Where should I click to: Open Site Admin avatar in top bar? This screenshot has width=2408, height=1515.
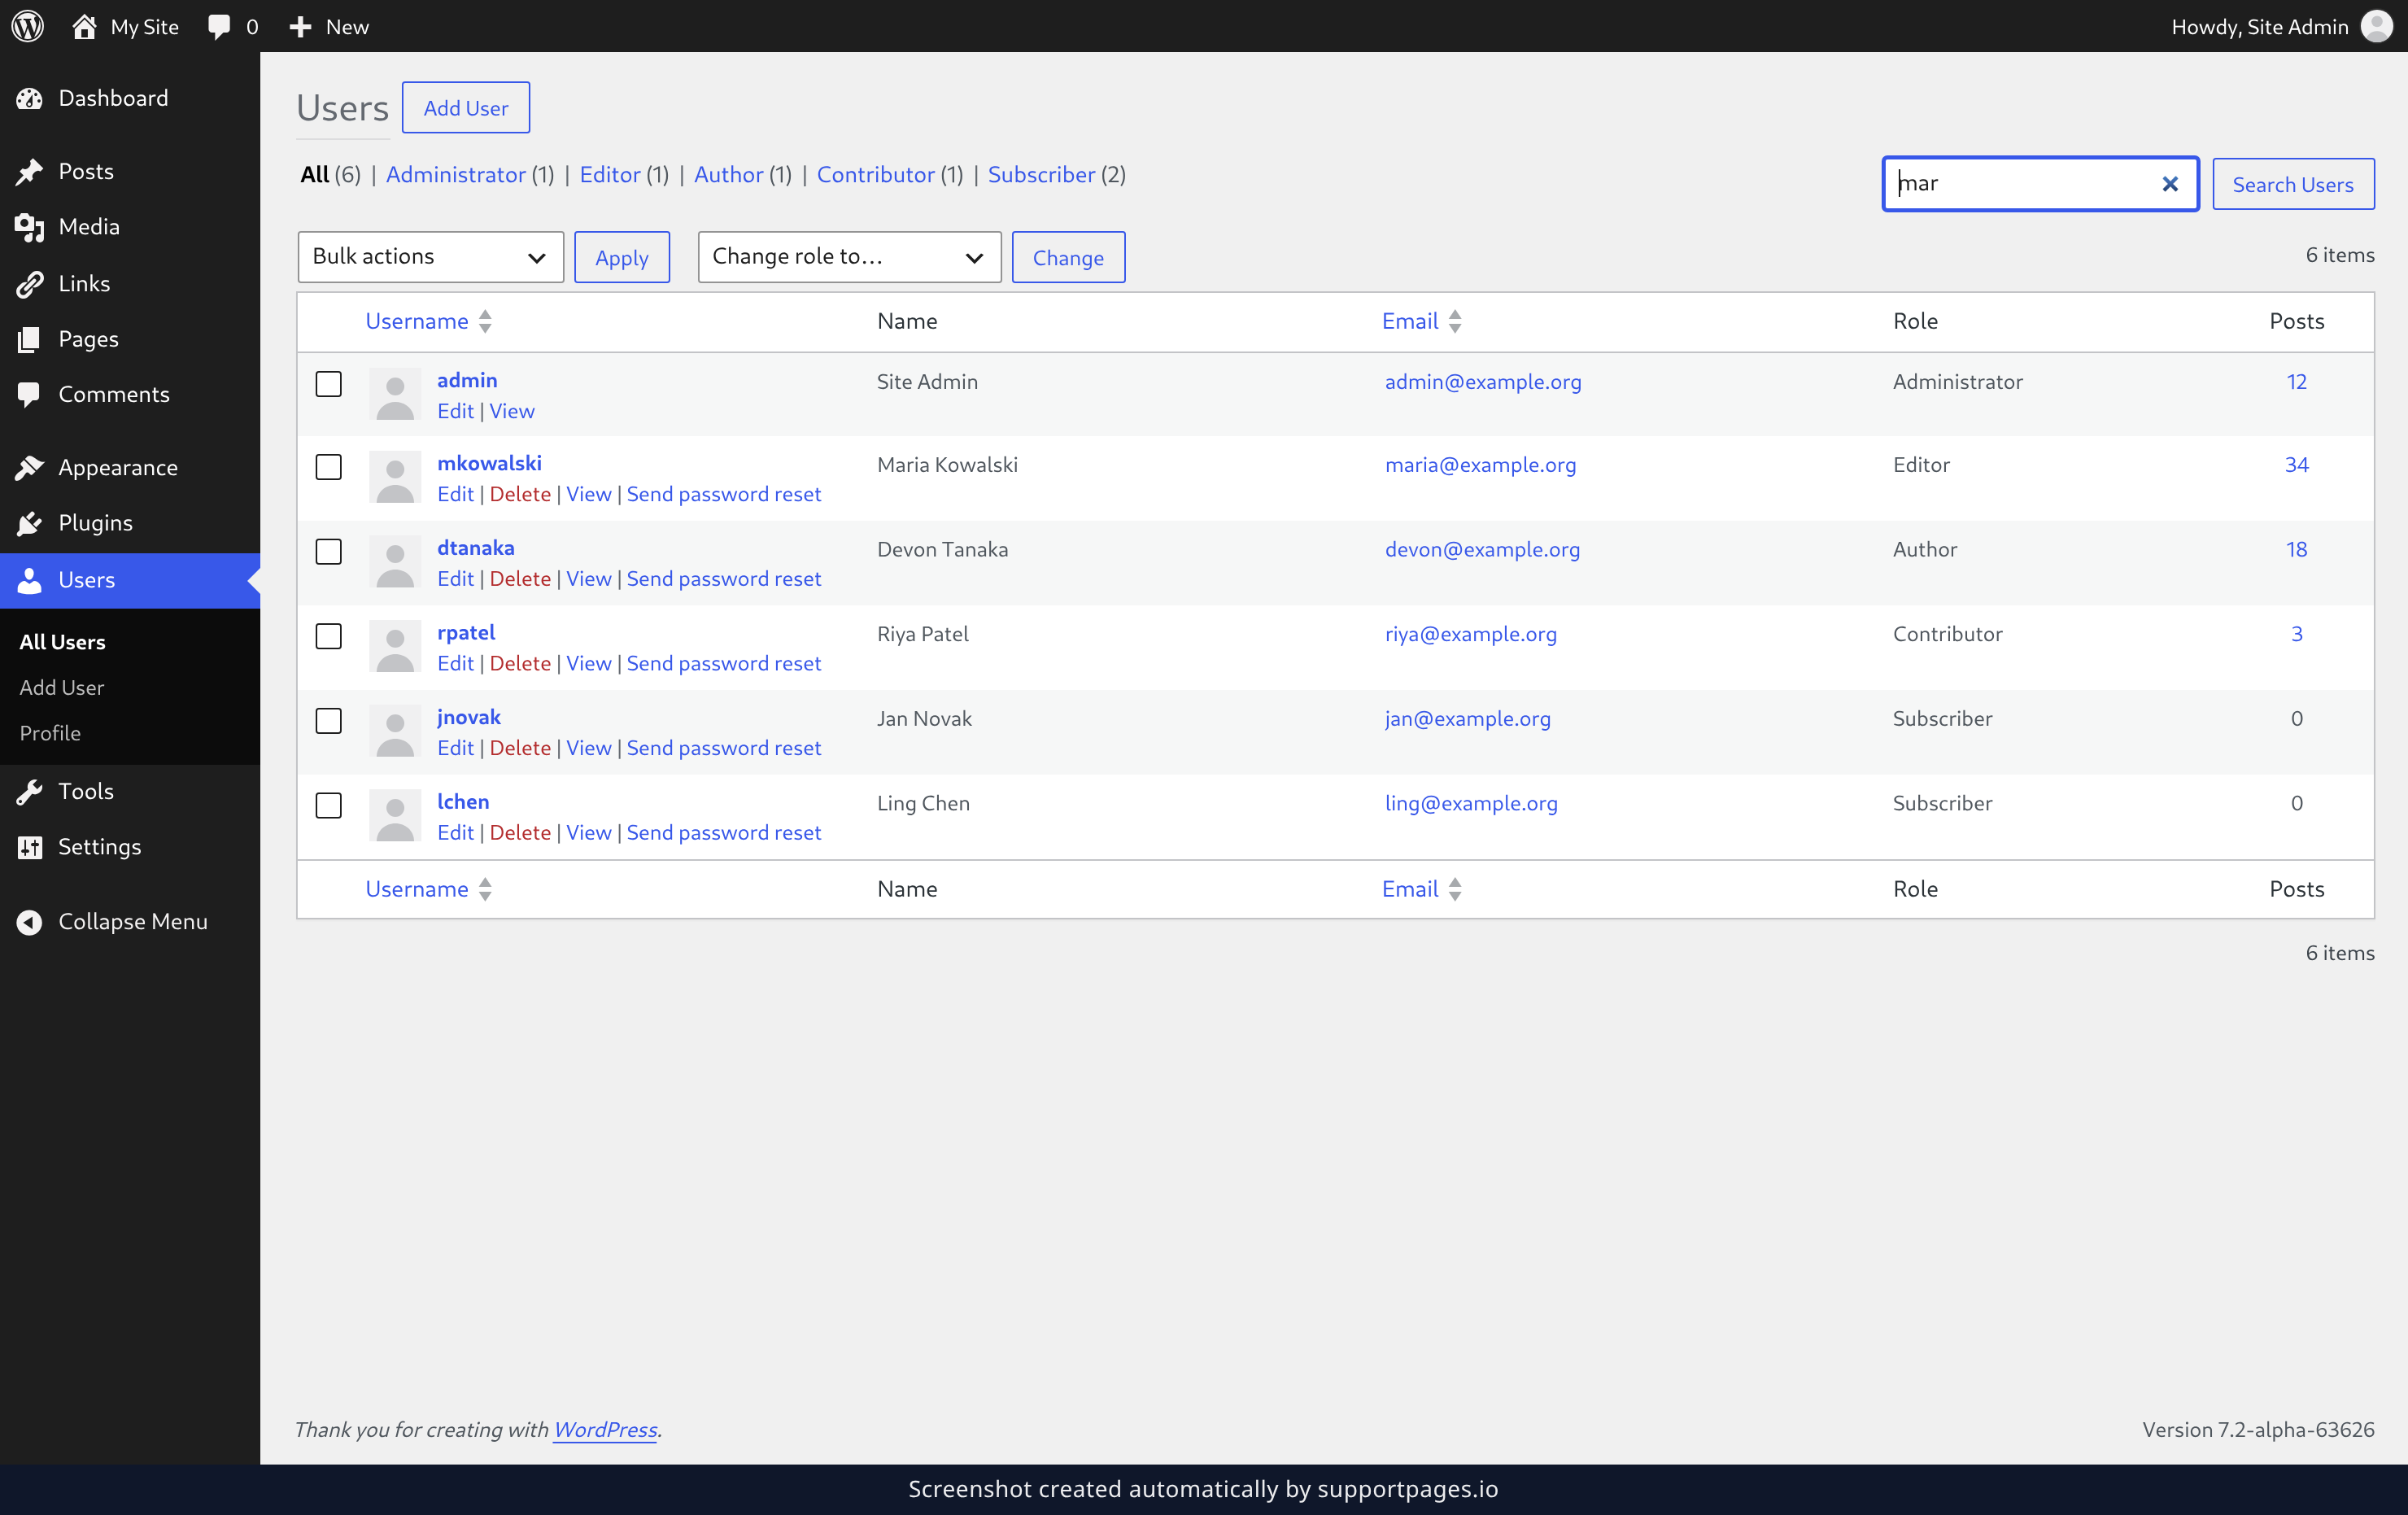click(2377, 26)
